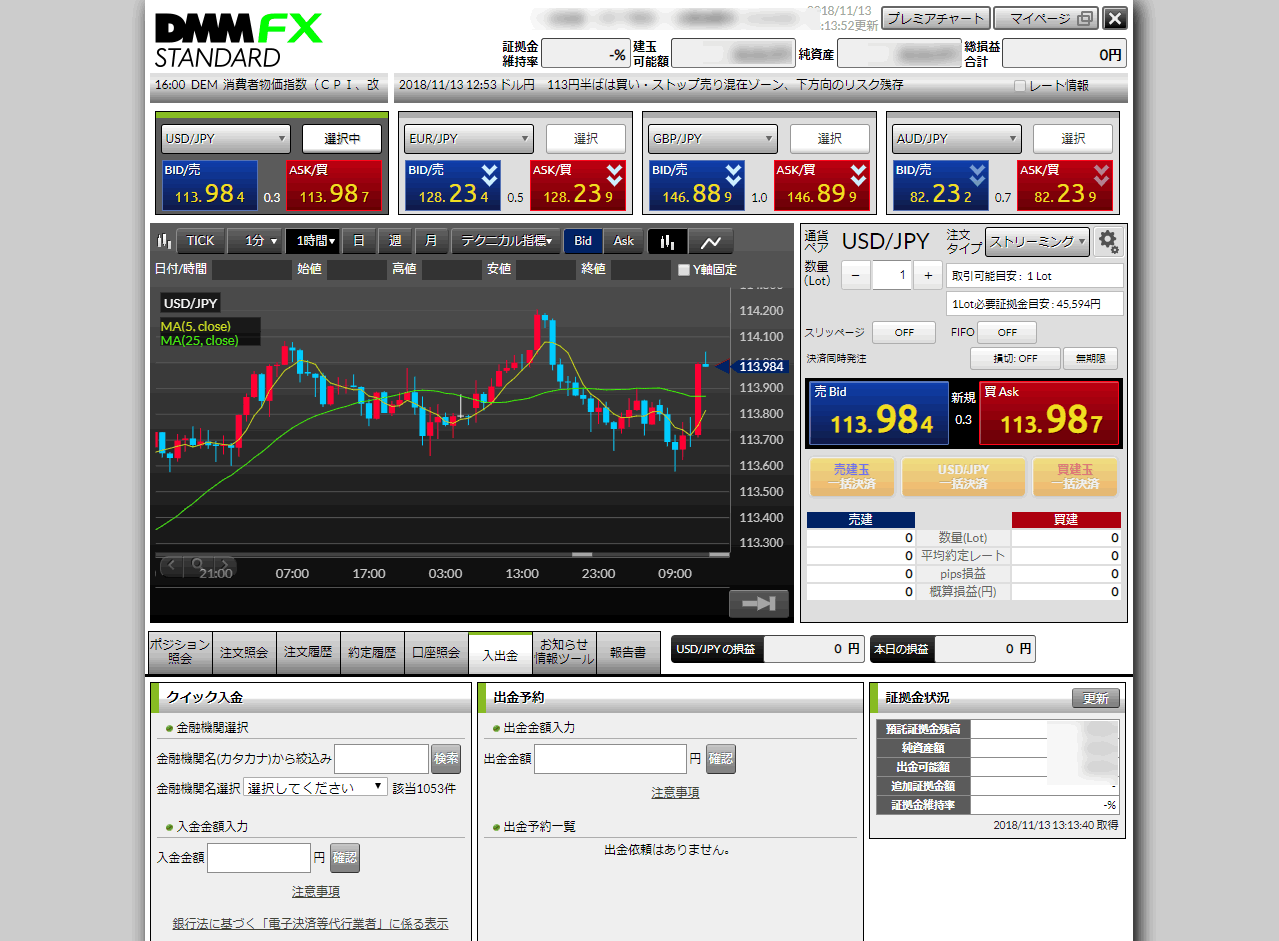Open the お知らせ情報ツール tab
The image size is (1279, 941).
pos(564,653)
